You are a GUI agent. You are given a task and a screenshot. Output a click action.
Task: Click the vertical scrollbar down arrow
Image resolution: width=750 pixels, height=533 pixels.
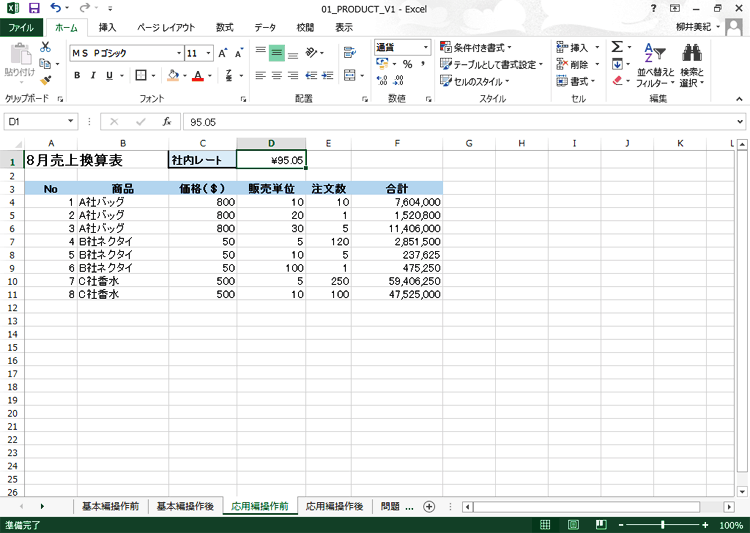(742, 491)
